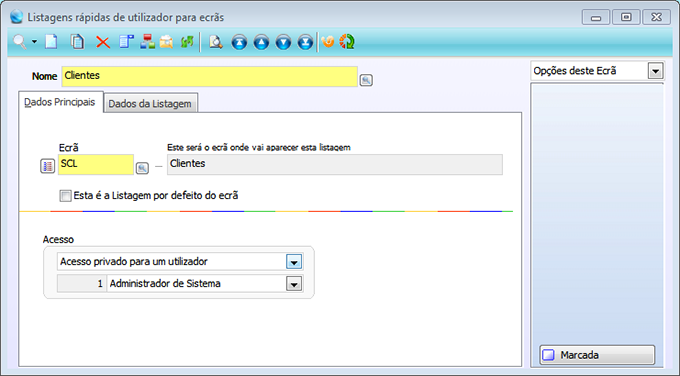The width and height of the screenshot is (680, 376).
Task: Click the green swap arrows toolbar icon
Action: pyautogui.click(x=187, y=42)
